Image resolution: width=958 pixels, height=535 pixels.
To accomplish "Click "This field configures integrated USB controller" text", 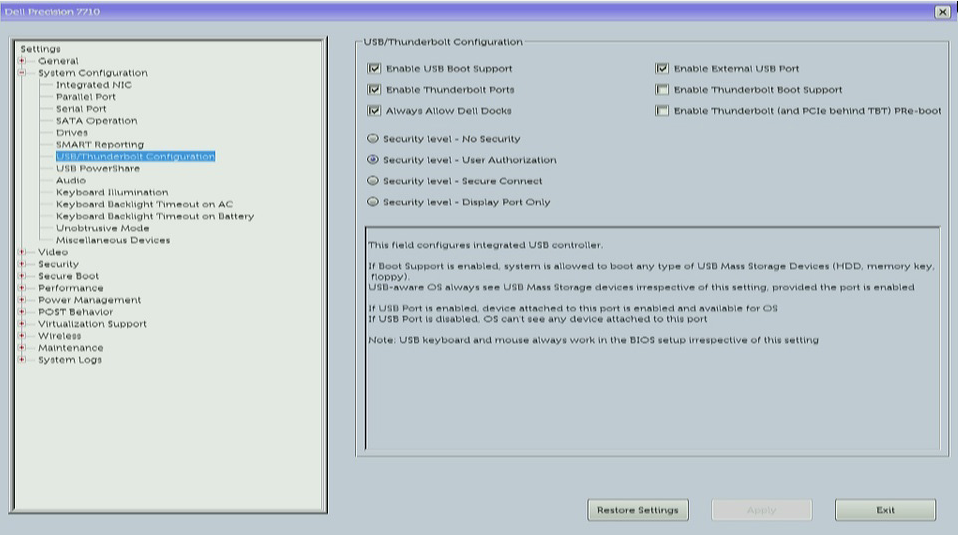I will [485, 245].
